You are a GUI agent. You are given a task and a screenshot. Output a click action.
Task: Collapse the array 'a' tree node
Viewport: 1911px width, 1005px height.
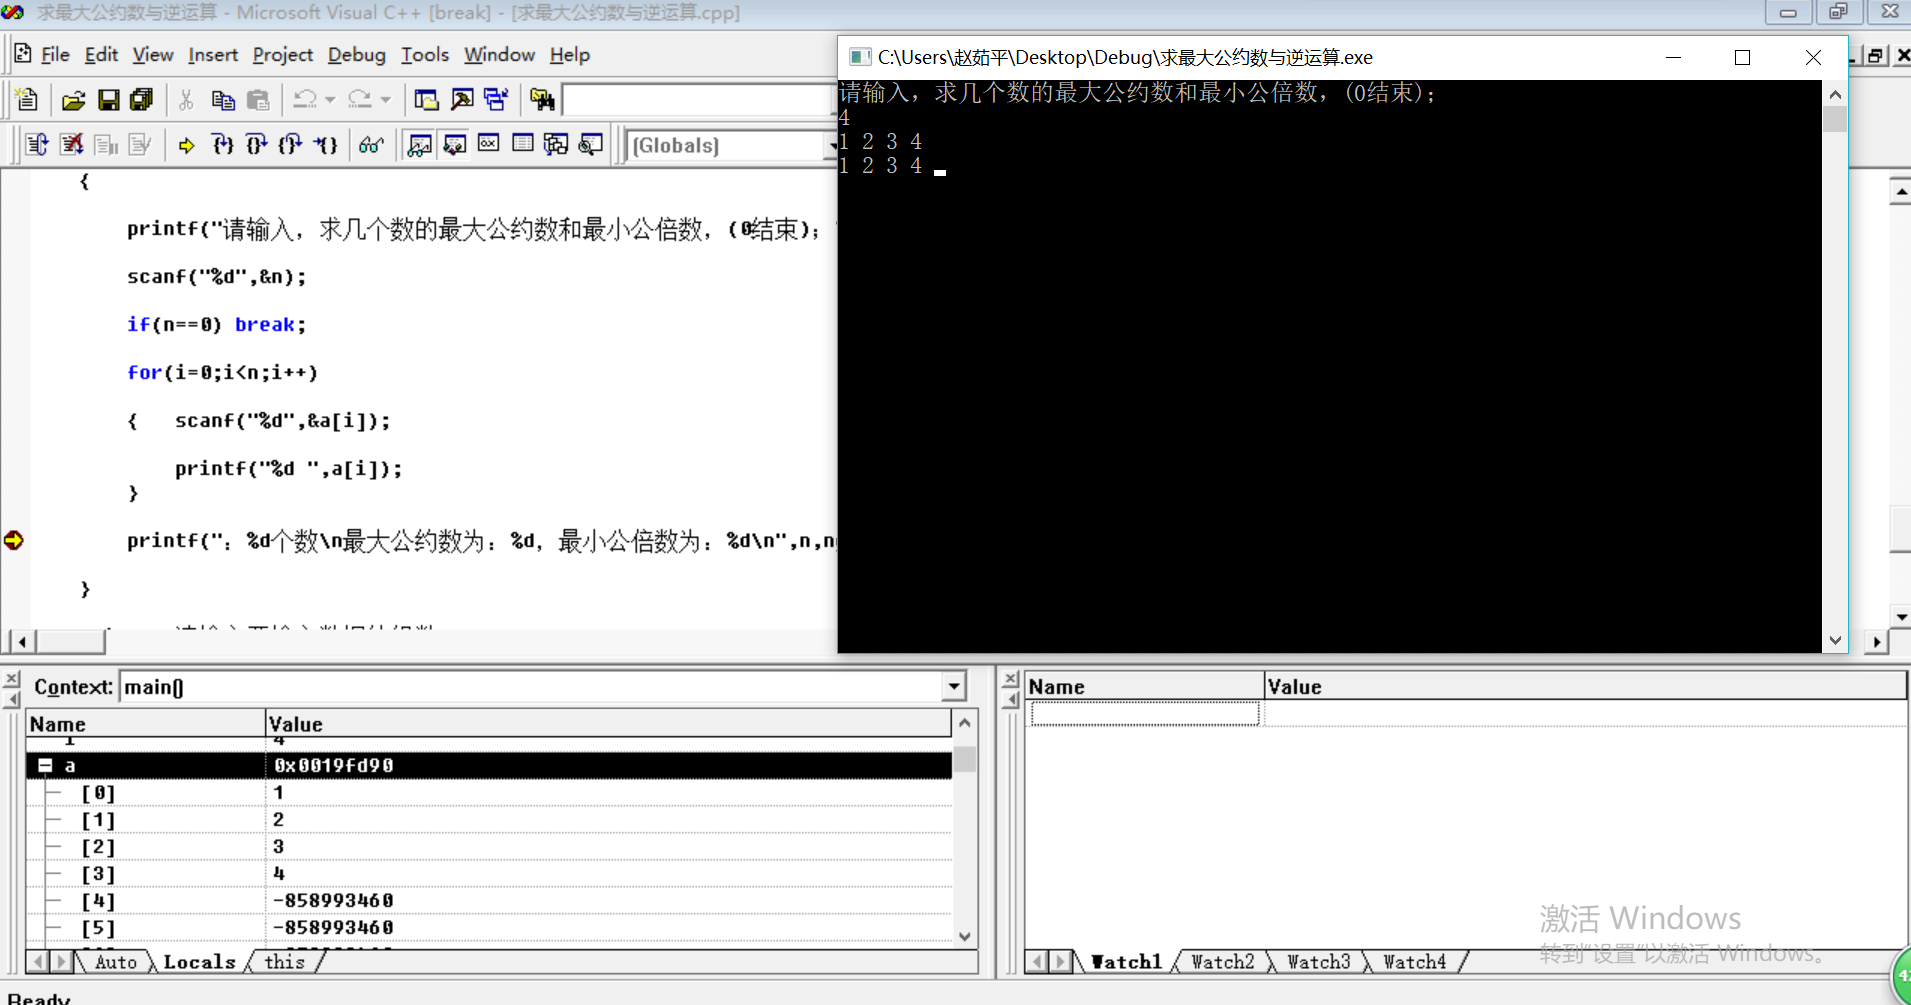tap(45, 765)
